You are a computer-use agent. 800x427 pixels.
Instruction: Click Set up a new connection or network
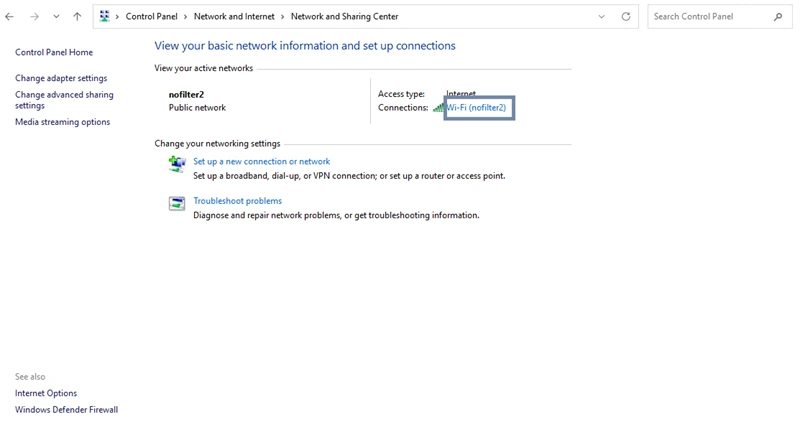tap(261, 161)
